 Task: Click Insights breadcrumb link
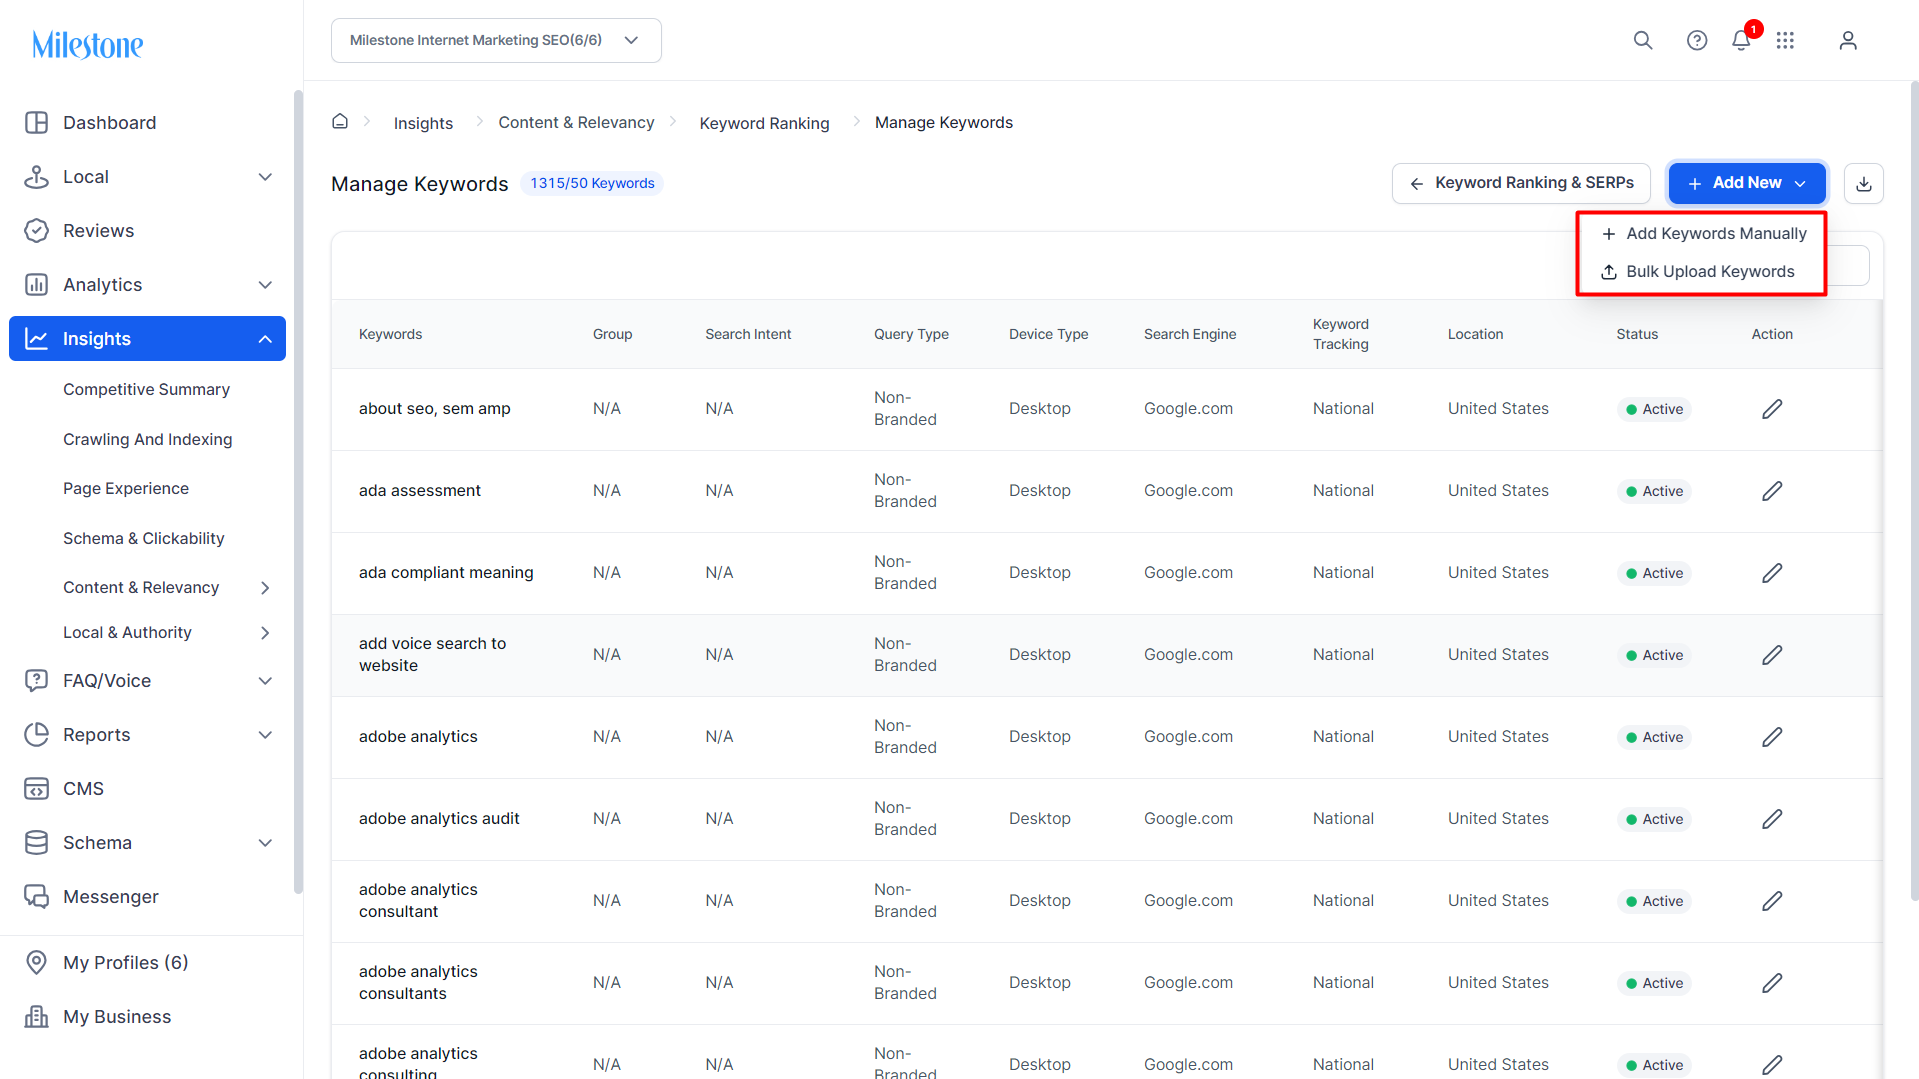(423, 123)
